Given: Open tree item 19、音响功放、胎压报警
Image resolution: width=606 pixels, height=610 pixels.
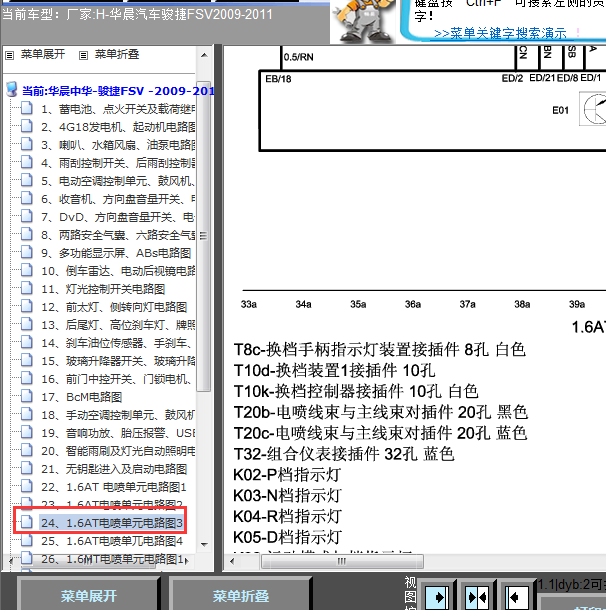Looking at the screenshot, I should [118, 433].
